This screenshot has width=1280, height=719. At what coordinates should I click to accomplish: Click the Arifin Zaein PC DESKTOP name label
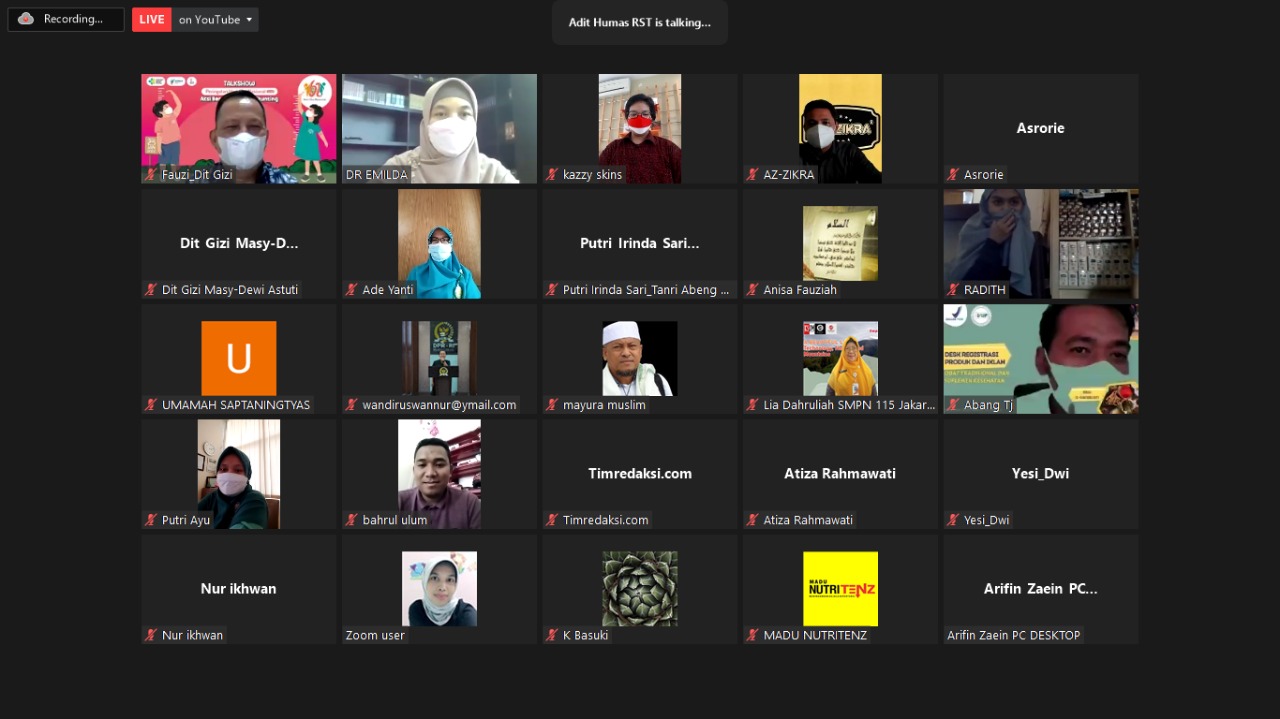1013,635
